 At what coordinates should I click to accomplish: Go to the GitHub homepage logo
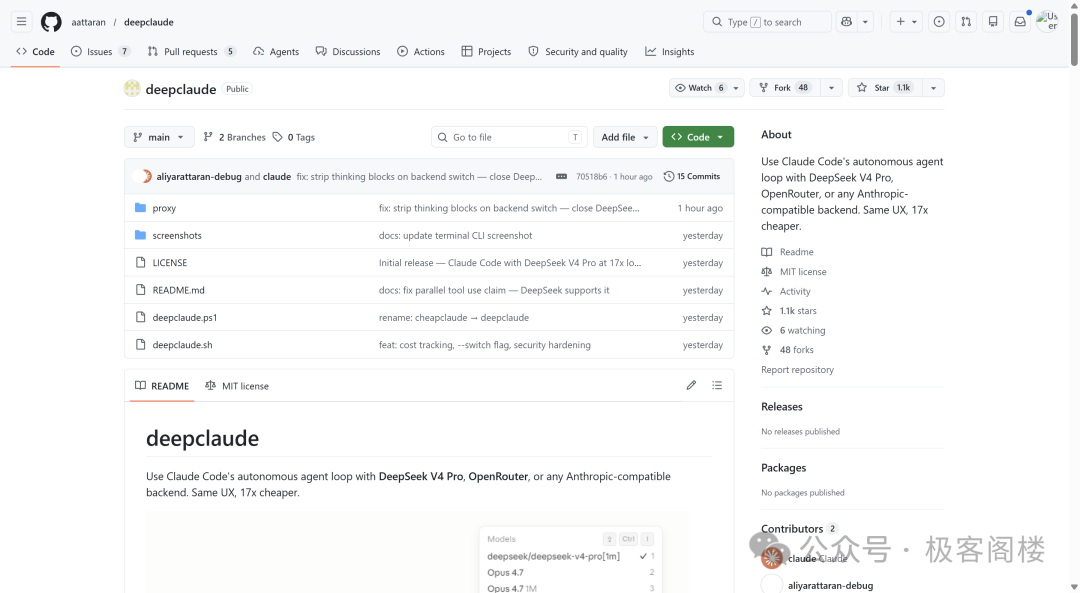[x=51, y=22]
